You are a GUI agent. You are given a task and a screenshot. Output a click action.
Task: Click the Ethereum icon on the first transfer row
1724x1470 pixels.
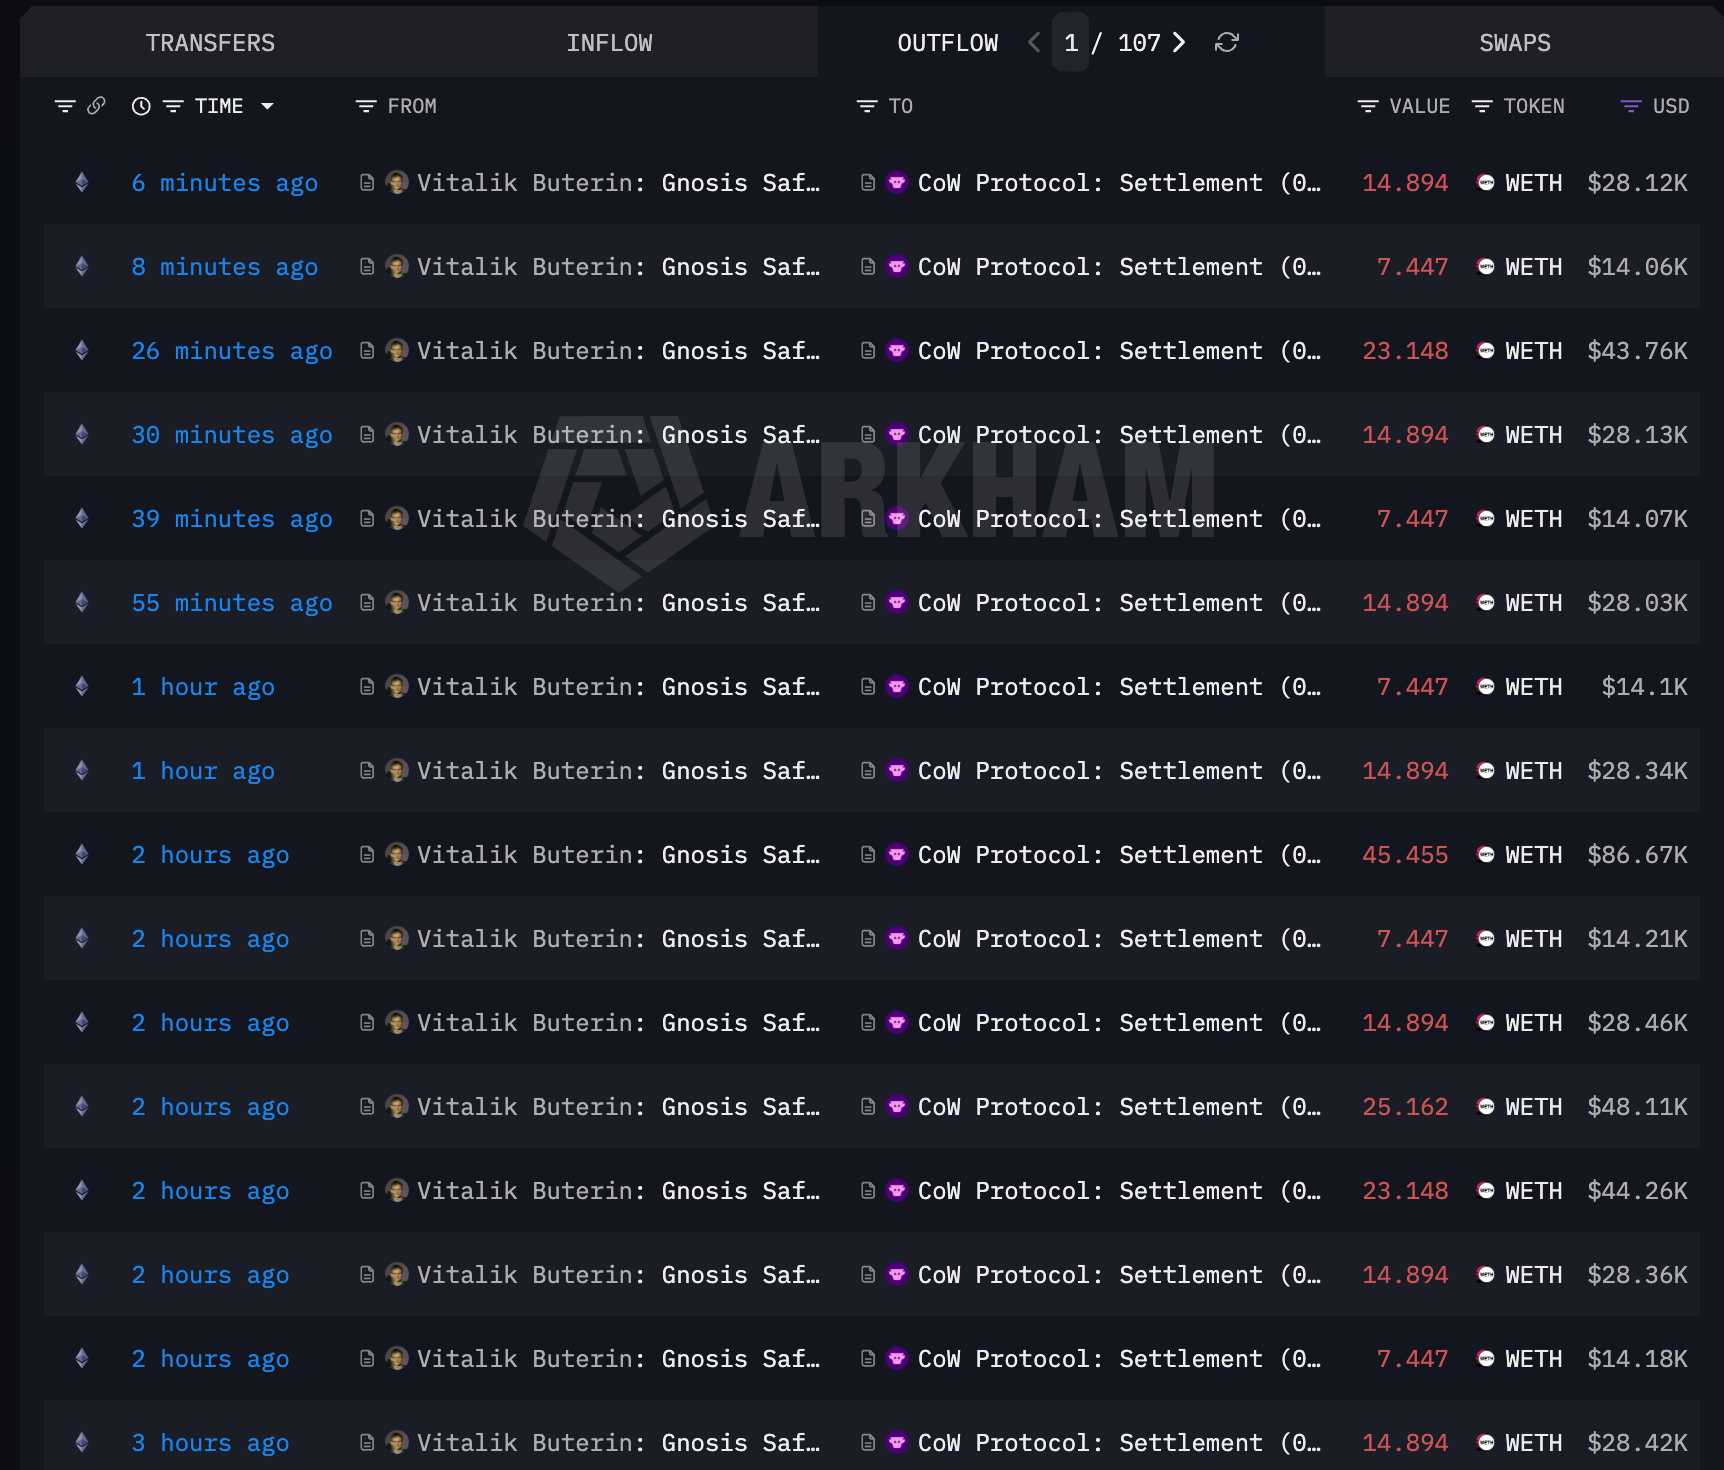click(81, 183)
